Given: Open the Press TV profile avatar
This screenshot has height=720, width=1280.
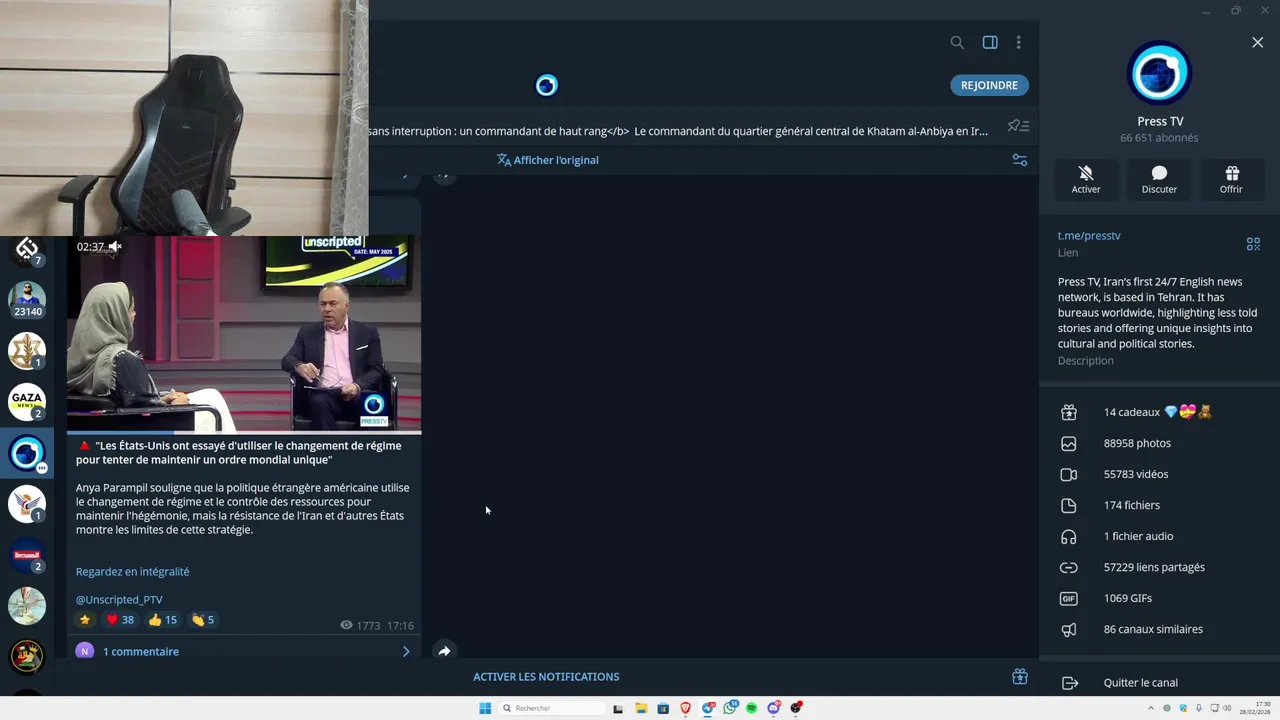Looking at the screenshot, I should tap(1159, 73).
